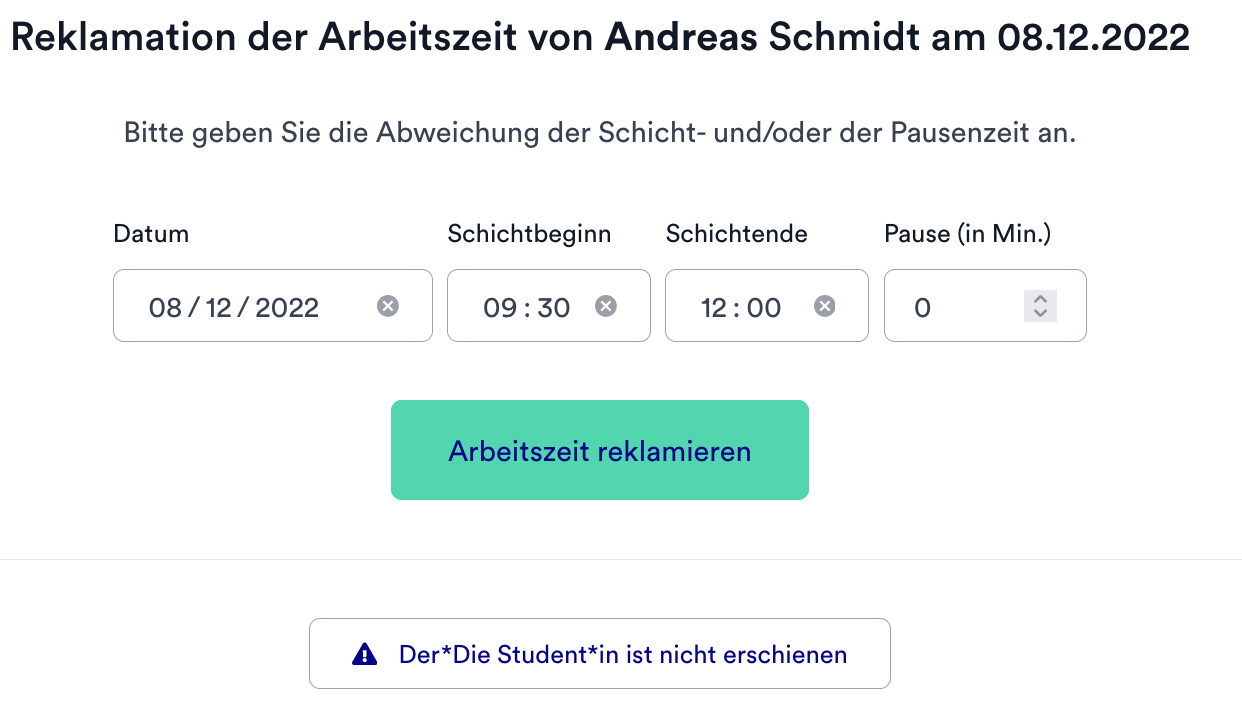Increase Pause minutes with up arrow
The width and height of the screenshot is (1242, 708).
click(1040, 299)
